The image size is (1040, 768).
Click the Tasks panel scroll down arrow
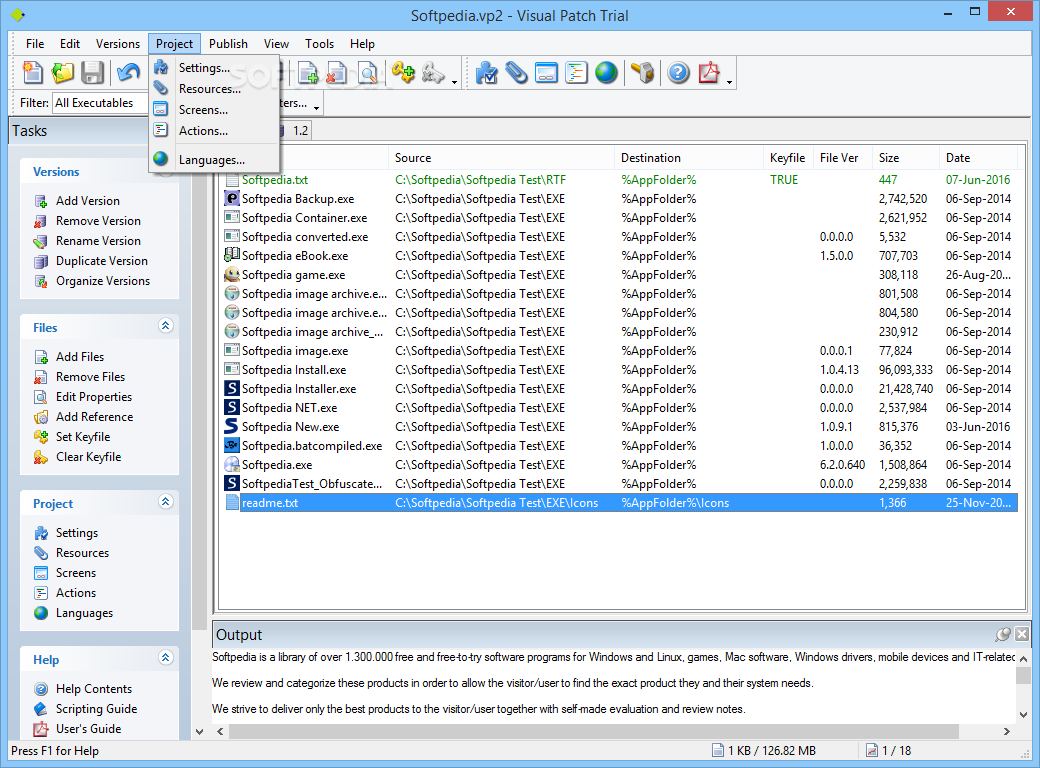tap(199, 732)
